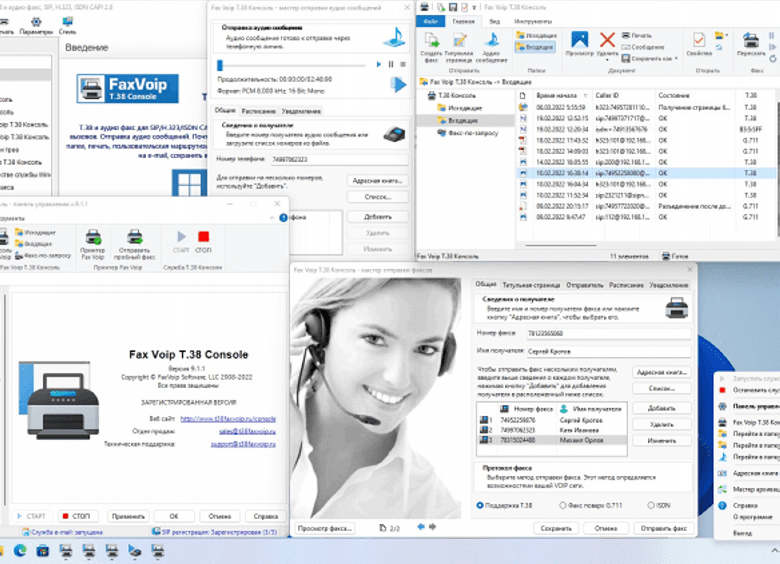Select Входящие in ribbon Папки group

click(535, 47)
